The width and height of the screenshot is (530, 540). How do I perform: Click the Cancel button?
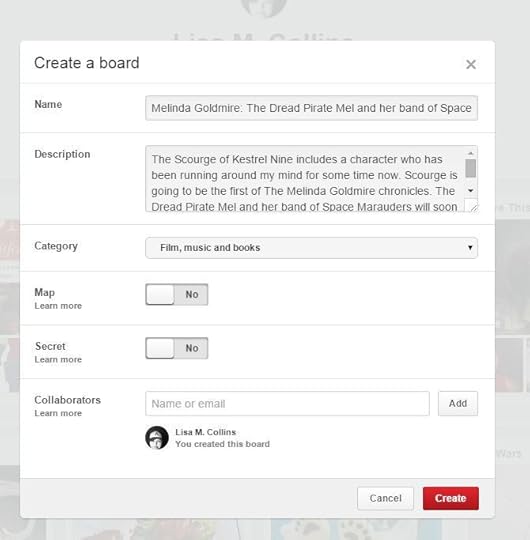coord(385,498)
